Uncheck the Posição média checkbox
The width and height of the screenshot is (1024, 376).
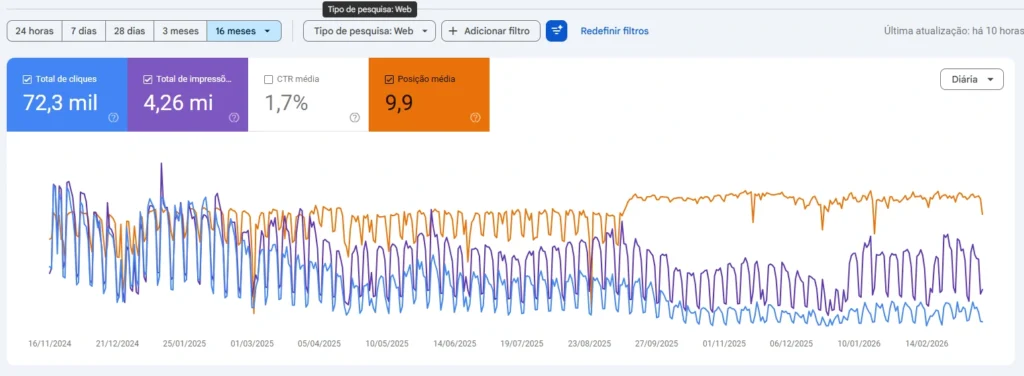pyautogui.click(x=389, y=79)
